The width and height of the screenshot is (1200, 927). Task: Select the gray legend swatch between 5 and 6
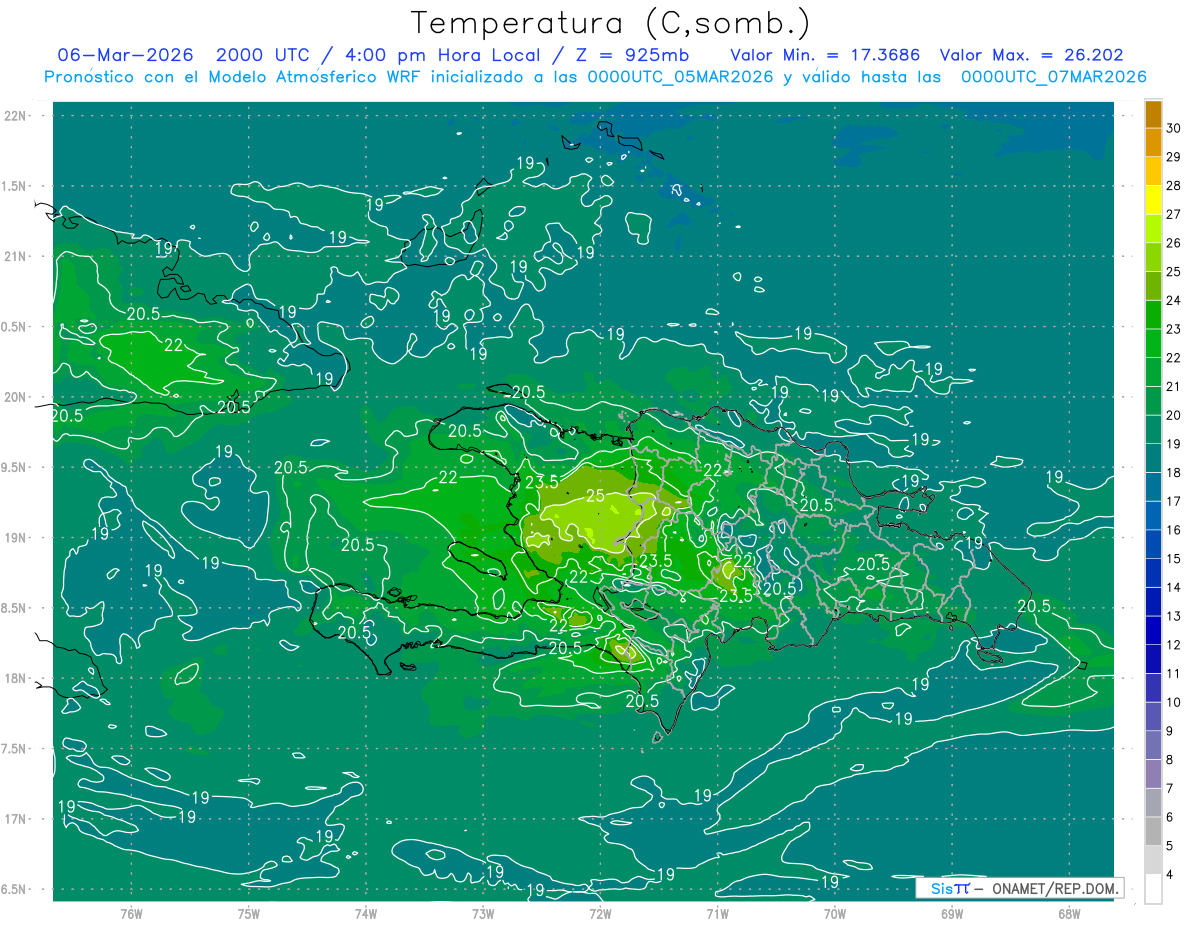point(1153,831)
